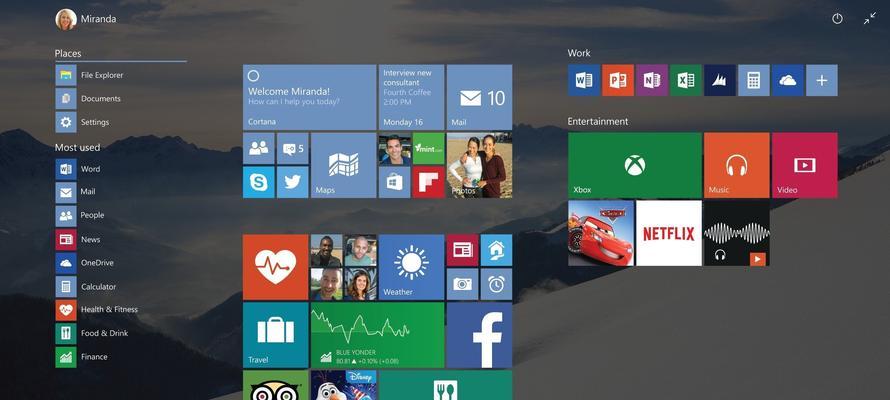Open the Miranda user account menu

point(86,19)
